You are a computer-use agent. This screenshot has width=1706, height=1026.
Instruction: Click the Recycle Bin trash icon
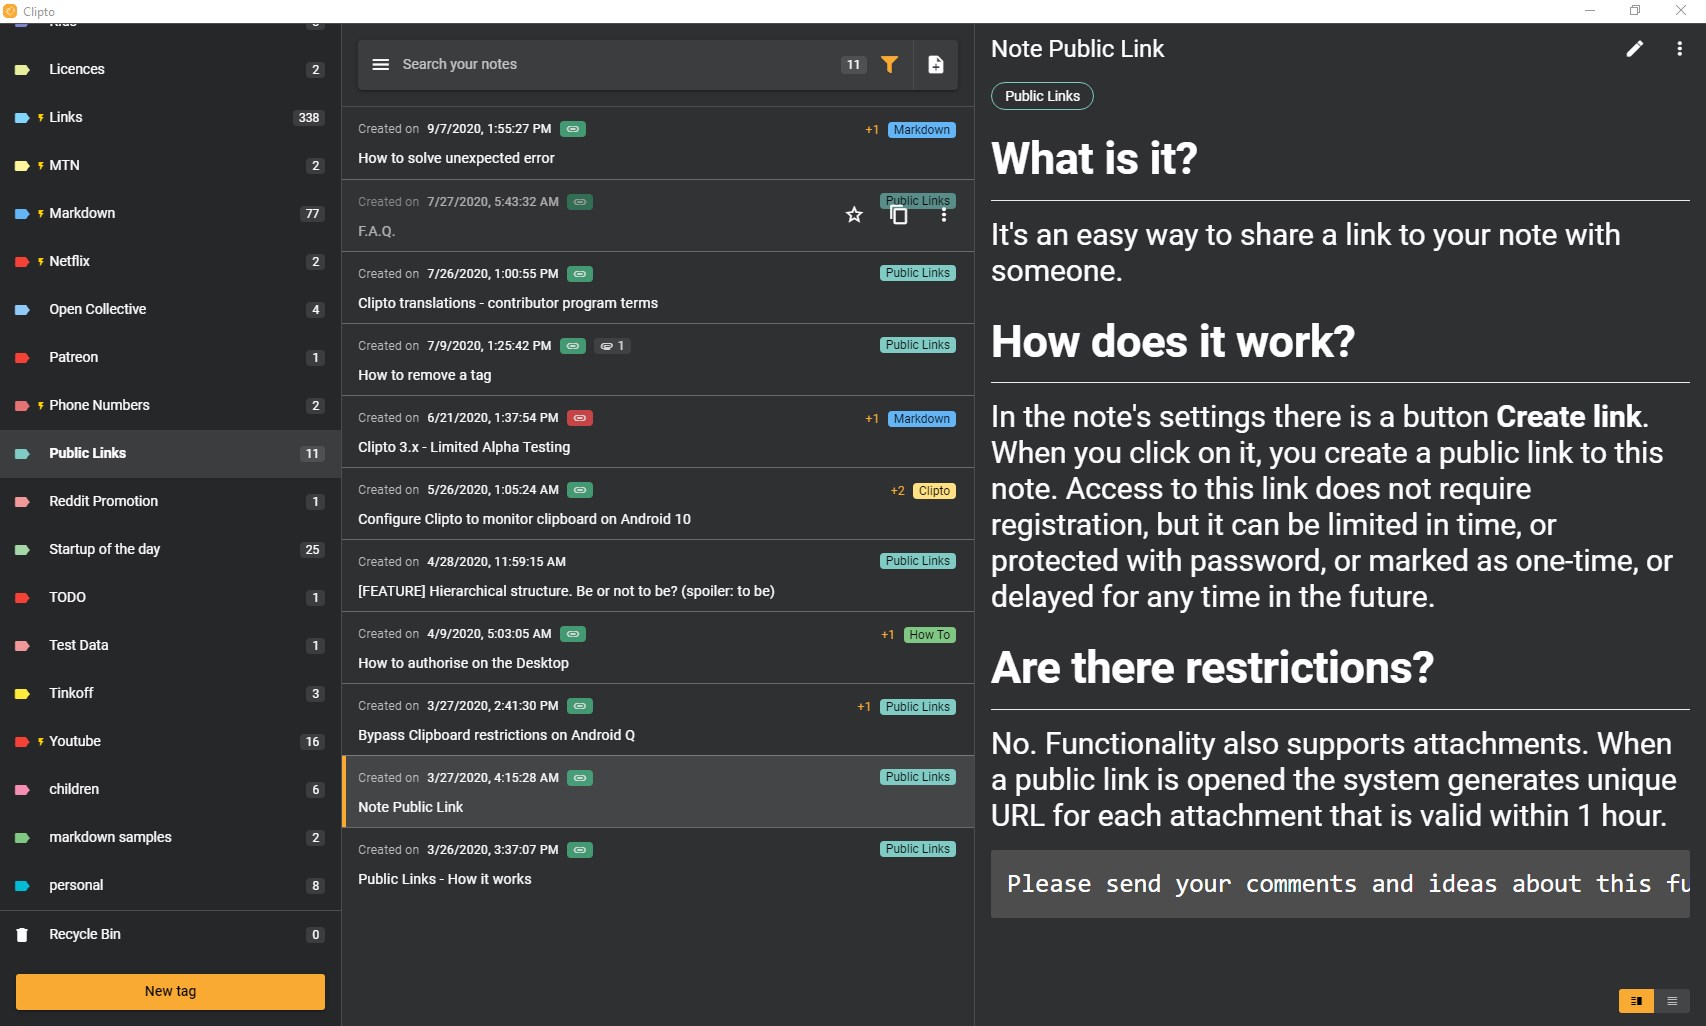[x=22, y=935]
